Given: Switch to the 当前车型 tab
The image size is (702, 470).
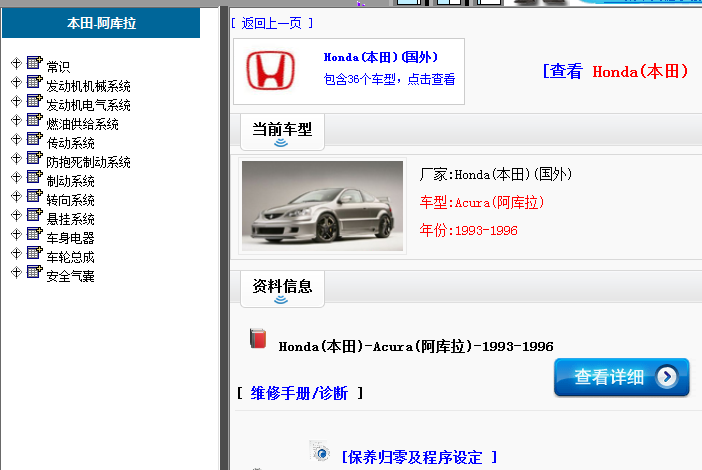Looking at the screenshot, I should (282, 132).
